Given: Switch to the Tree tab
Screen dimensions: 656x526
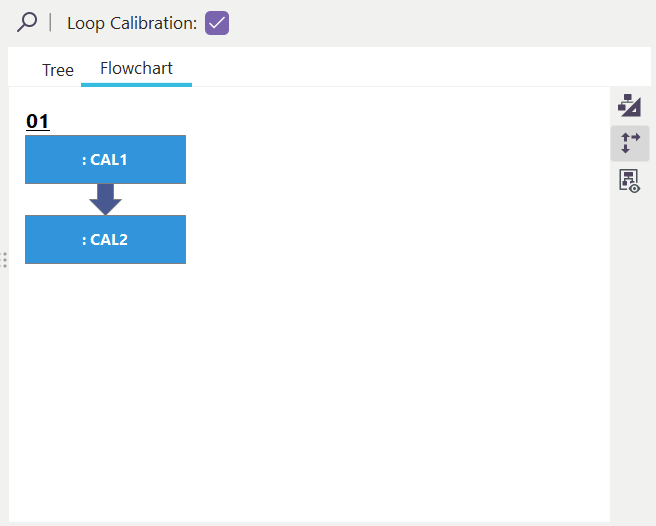Looking at the screenshot, I should [58, 70].
